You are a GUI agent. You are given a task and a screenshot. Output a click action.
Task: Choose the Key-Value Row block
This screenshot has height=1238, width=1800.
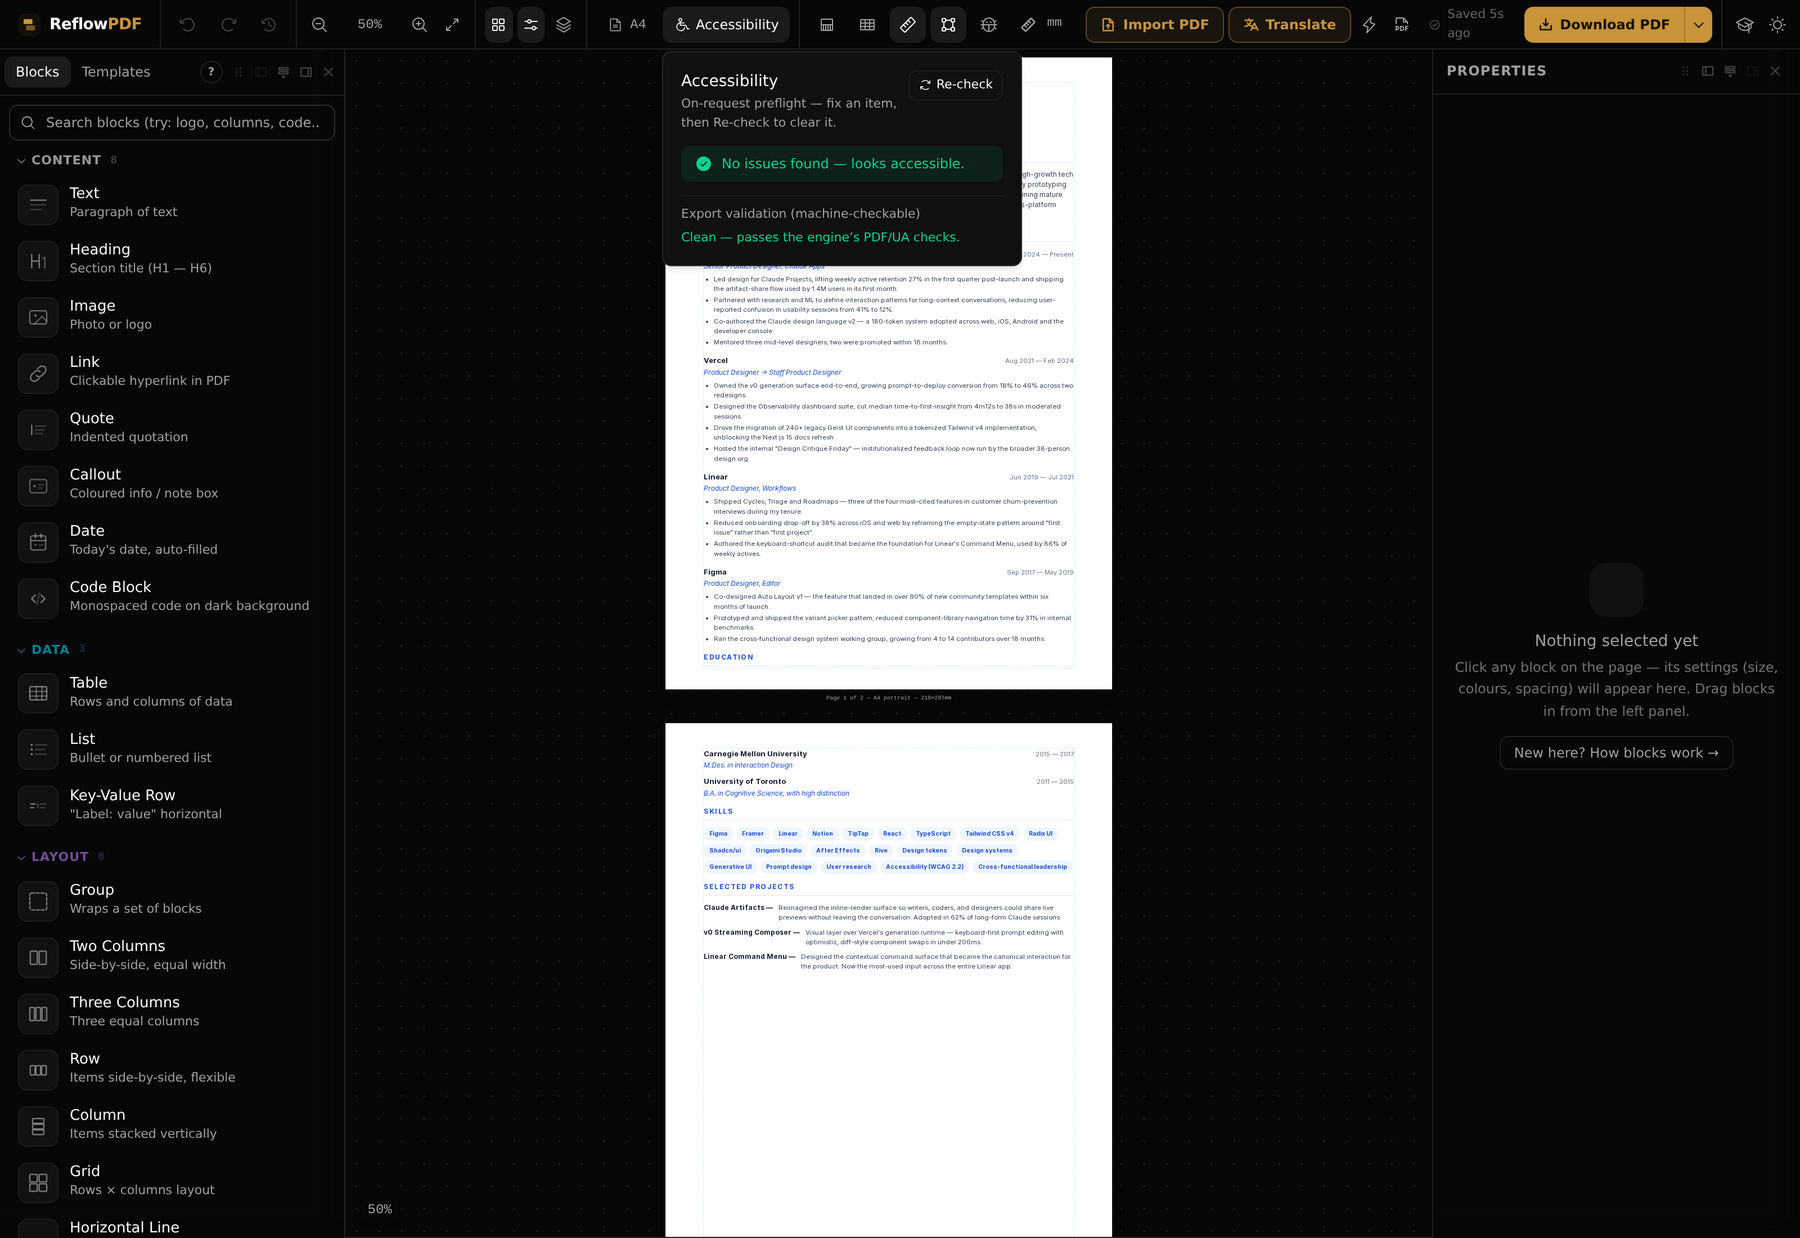coord(172,804)
